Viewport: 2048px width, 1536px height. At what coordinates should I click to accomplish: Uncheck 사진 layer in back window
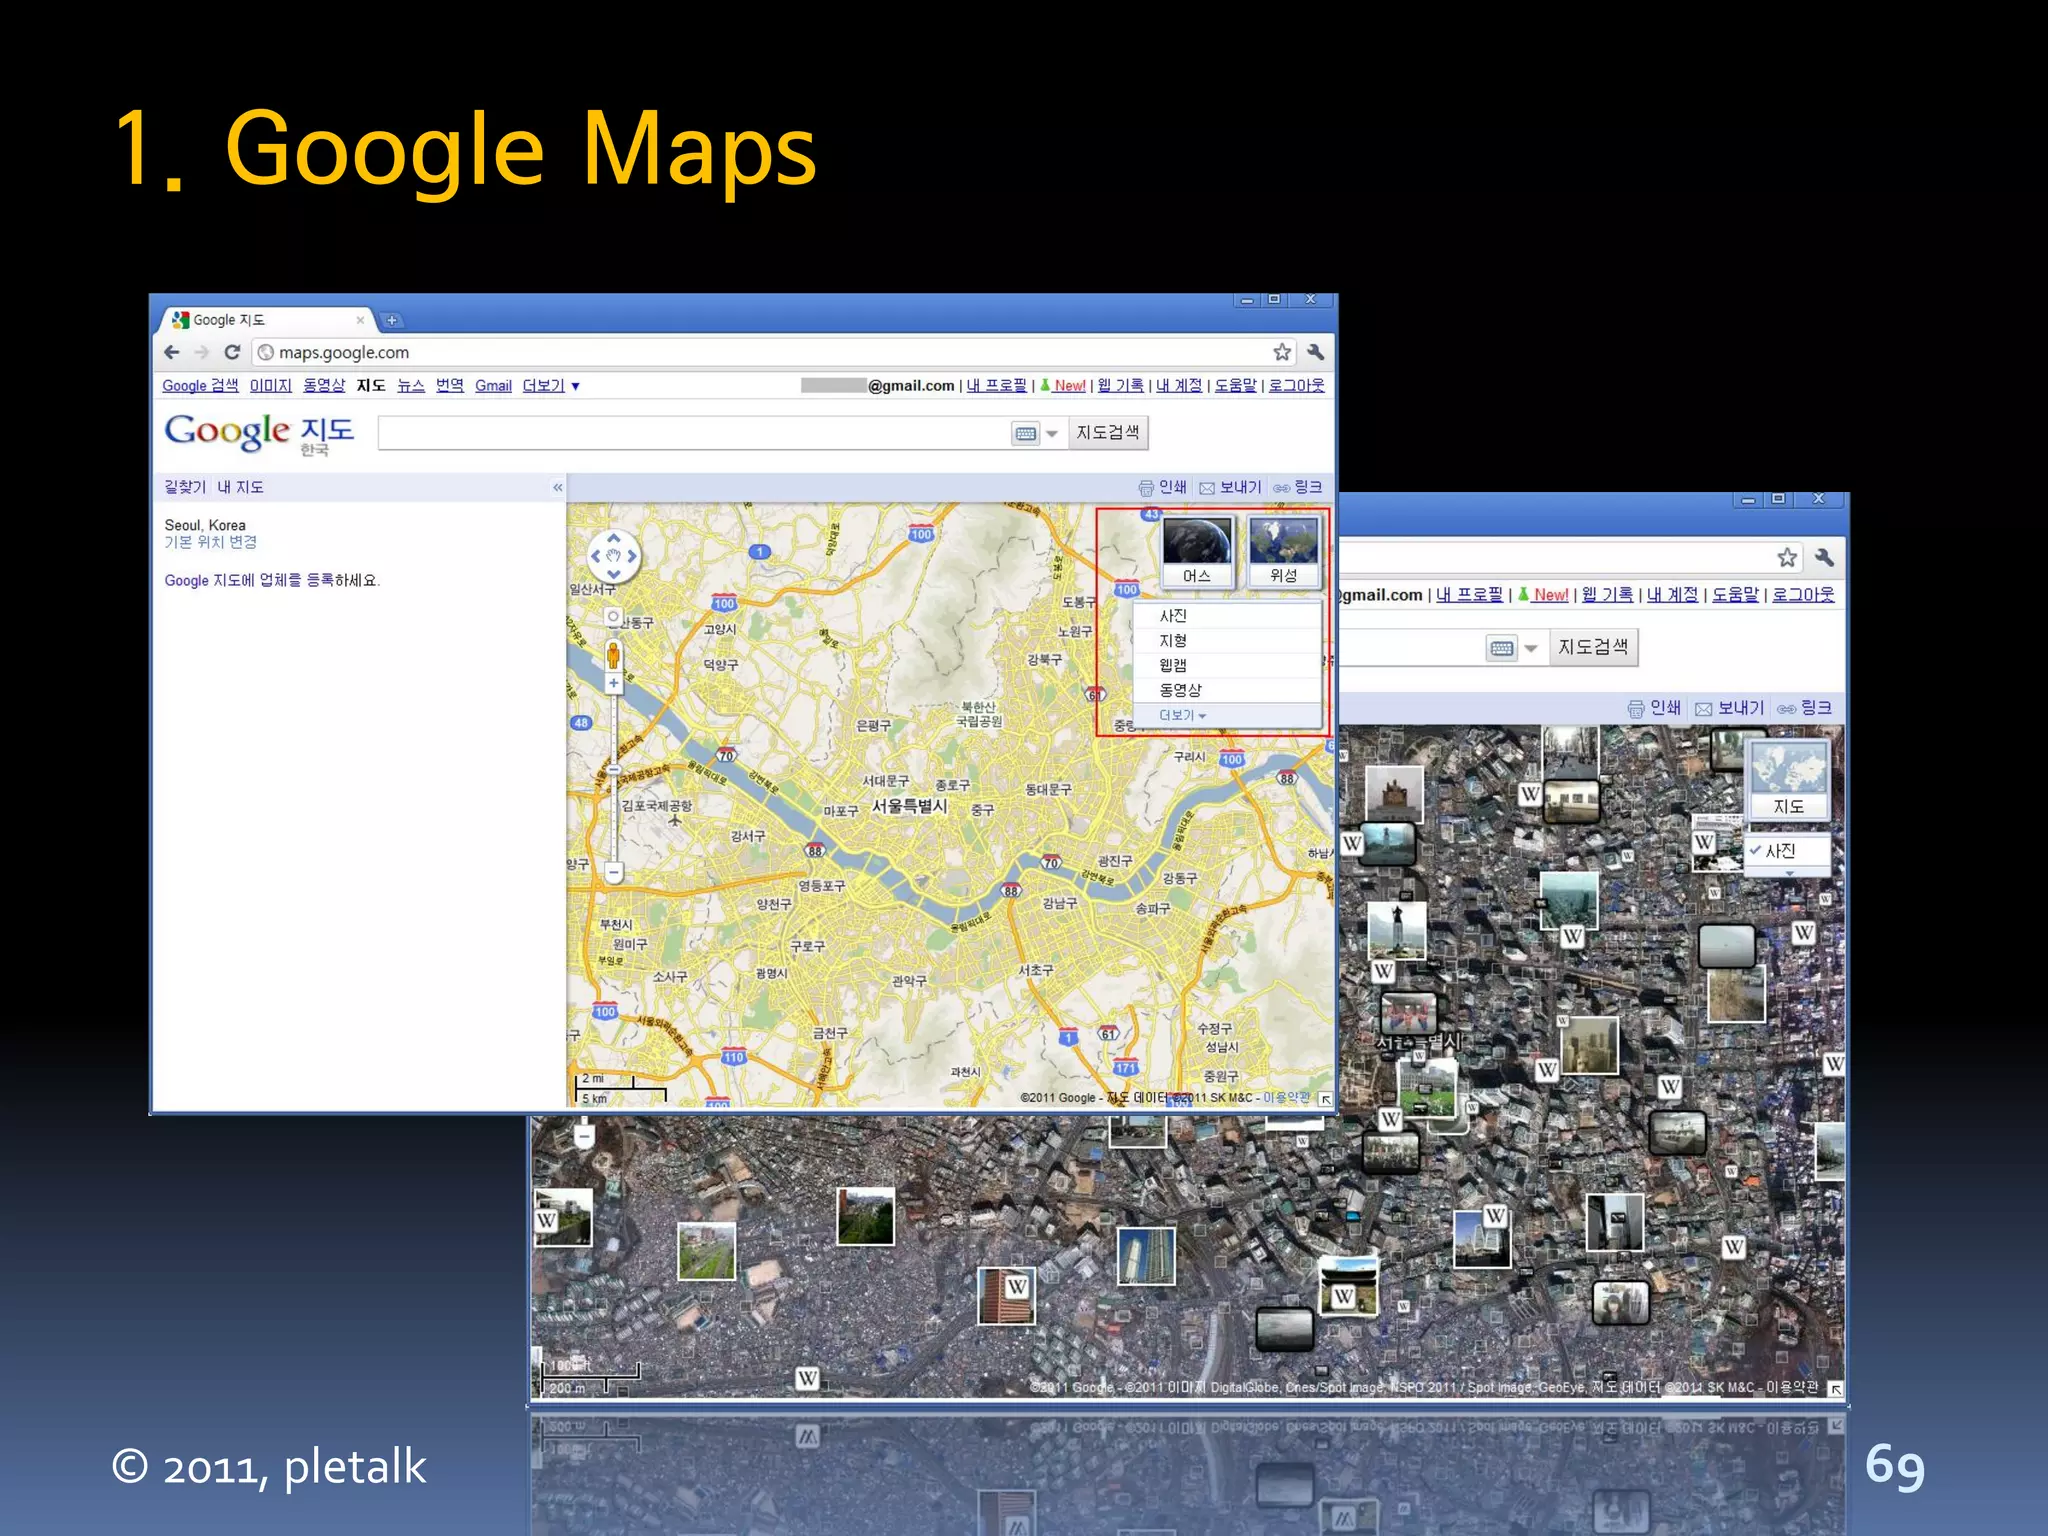1788,851
